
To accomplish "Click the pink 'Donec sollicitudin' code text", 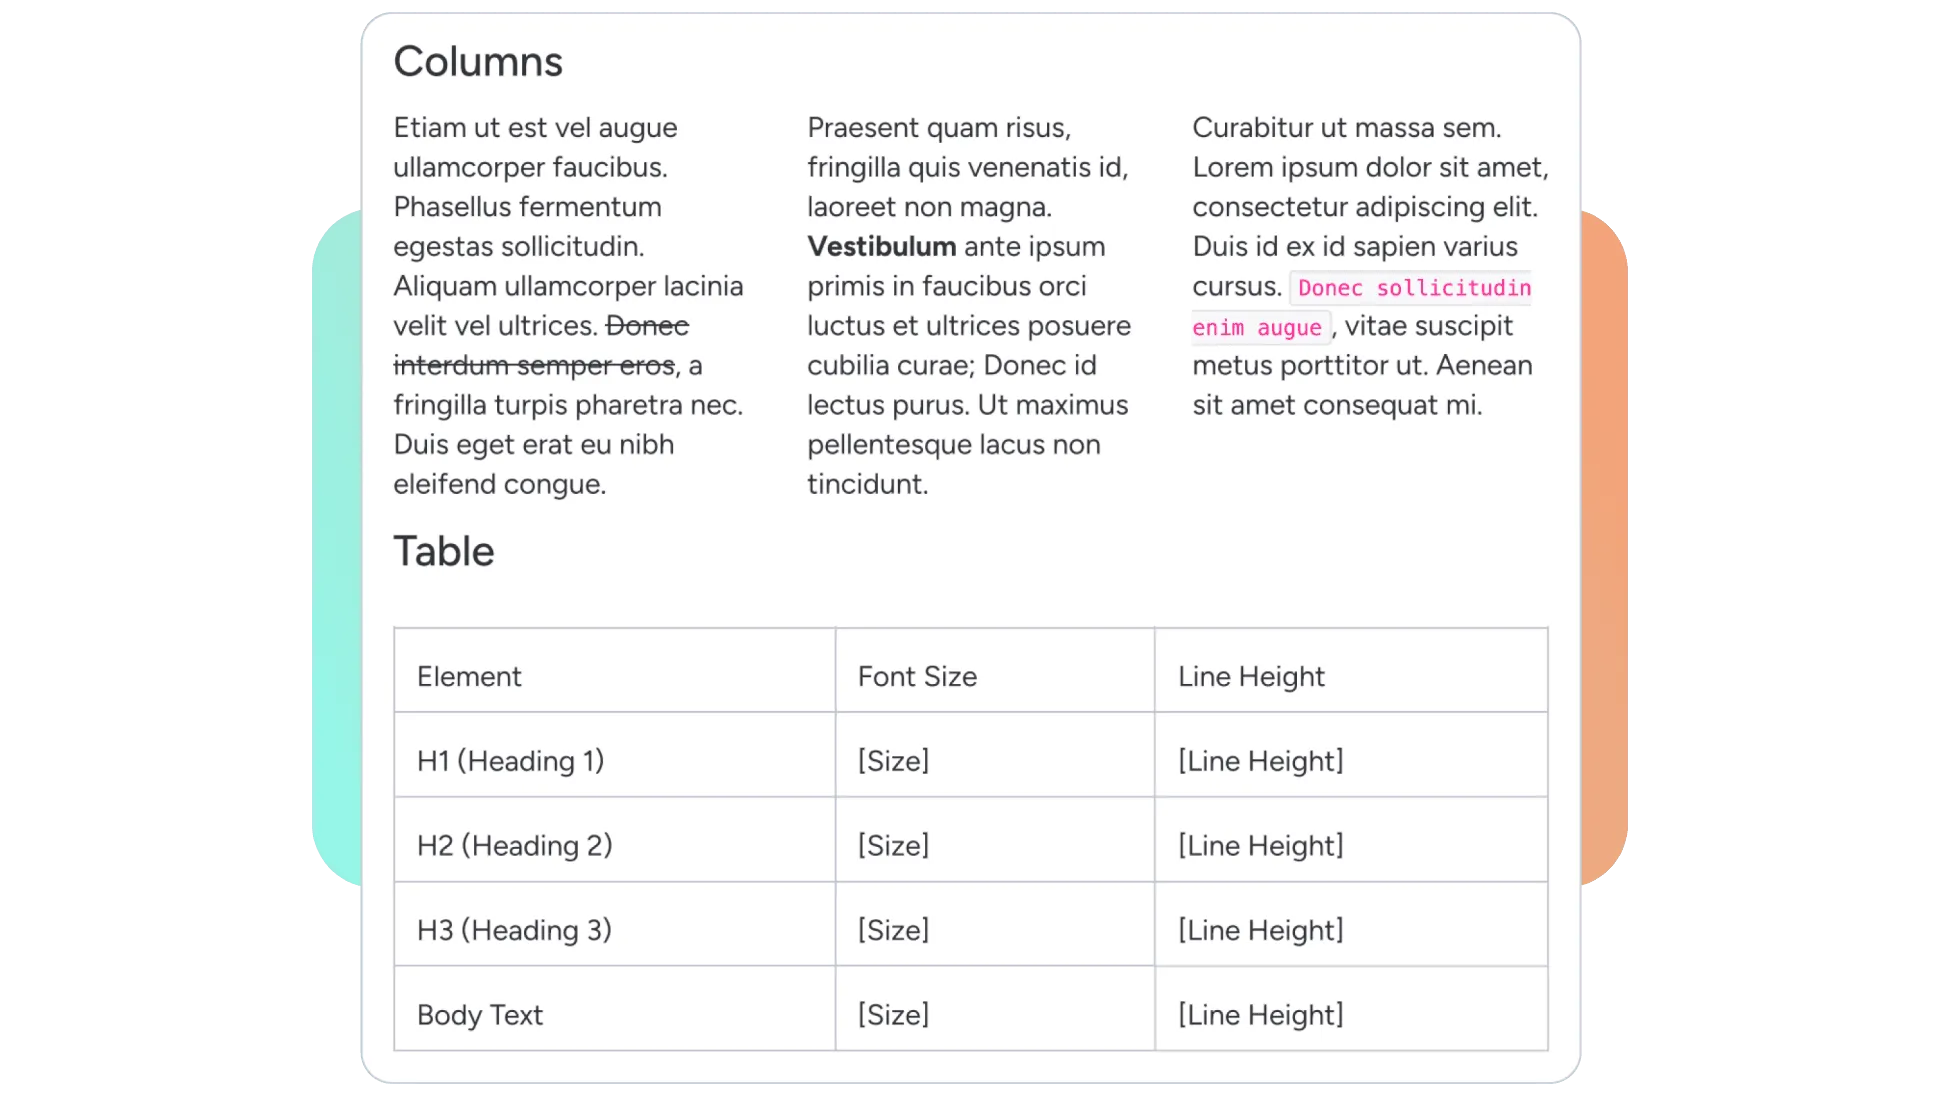I will (1413, 288).
